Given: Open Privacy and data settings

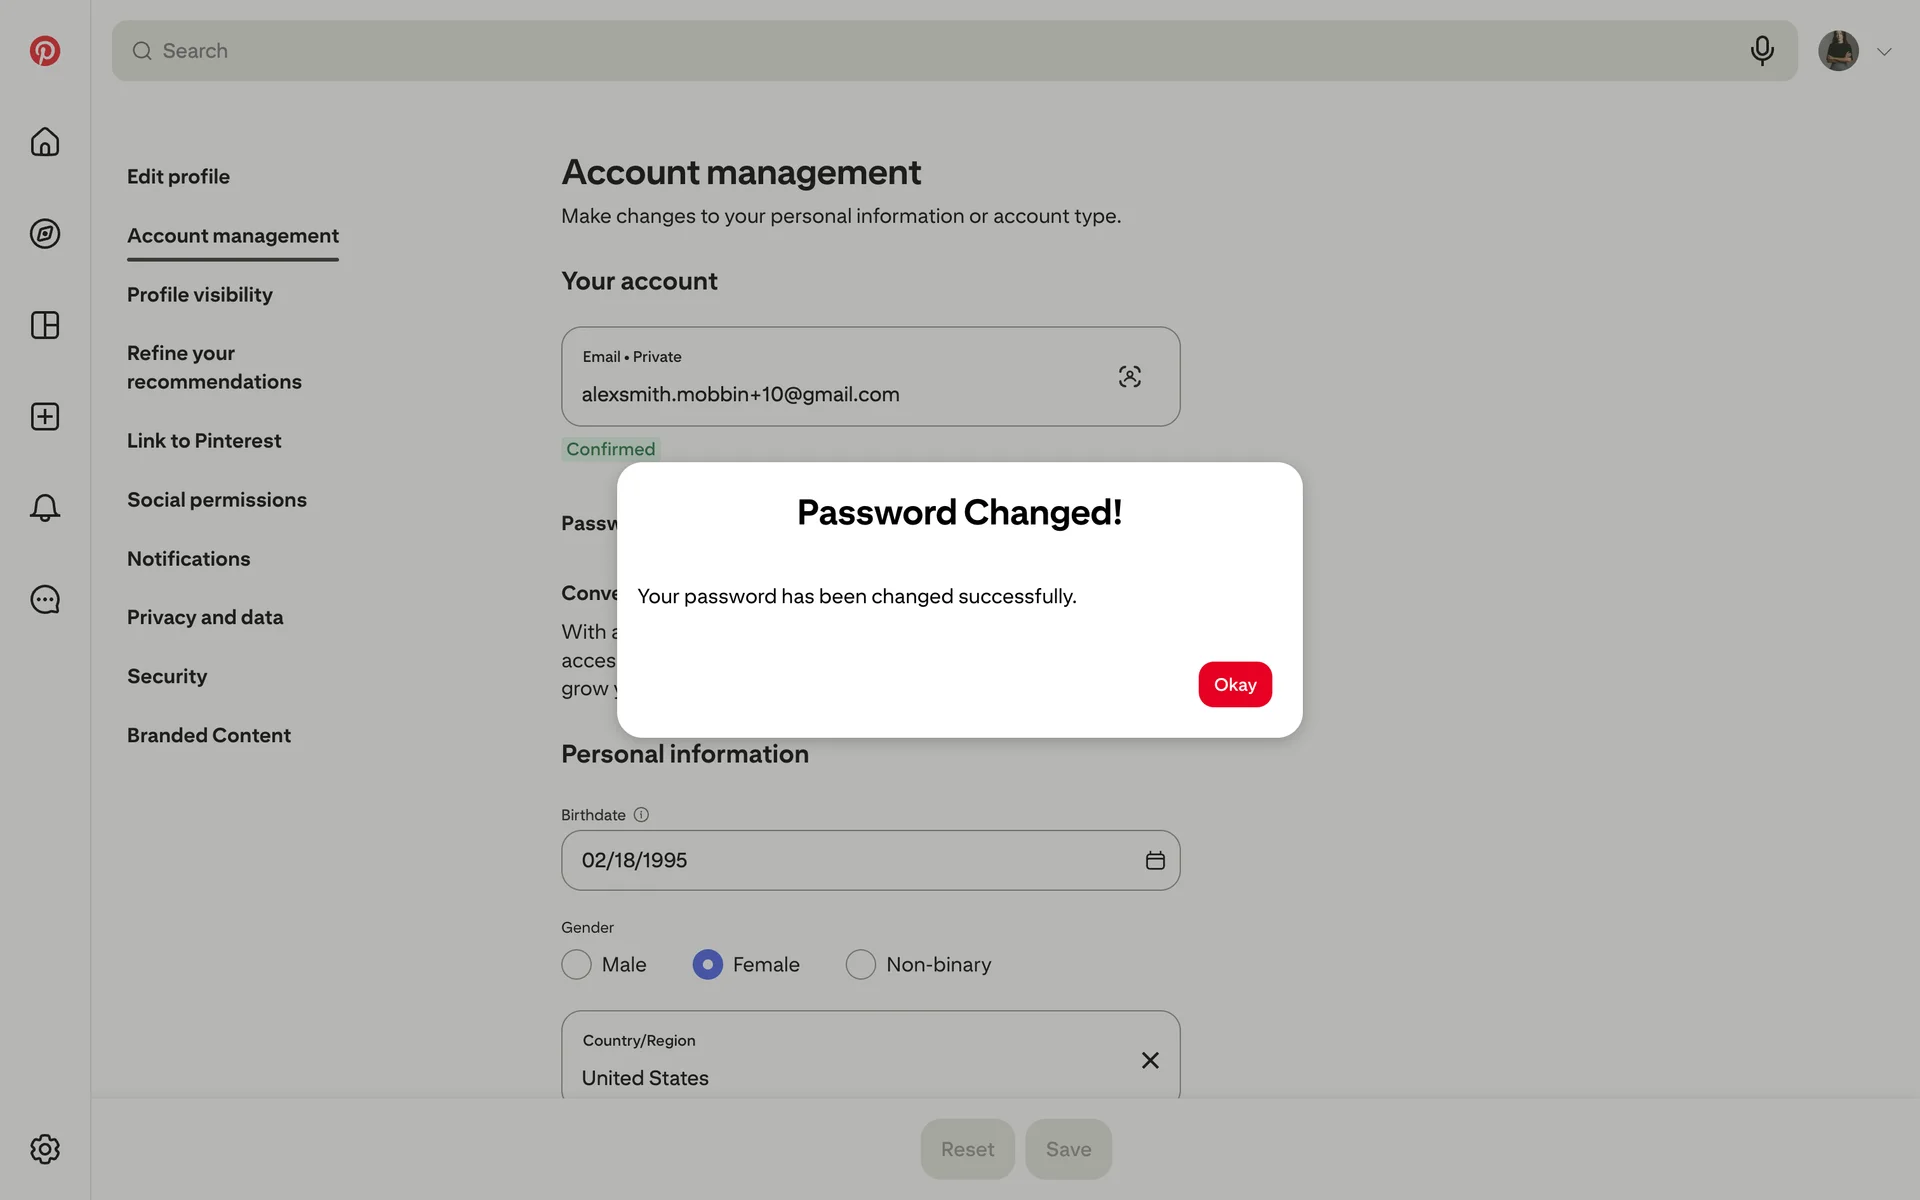Looking at the screenshot, I should pos(205,617).
